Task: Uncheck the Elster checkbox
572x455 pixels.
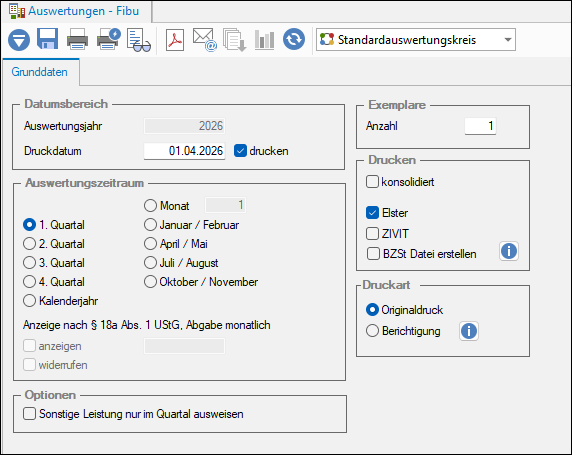Action: point(372,213)
